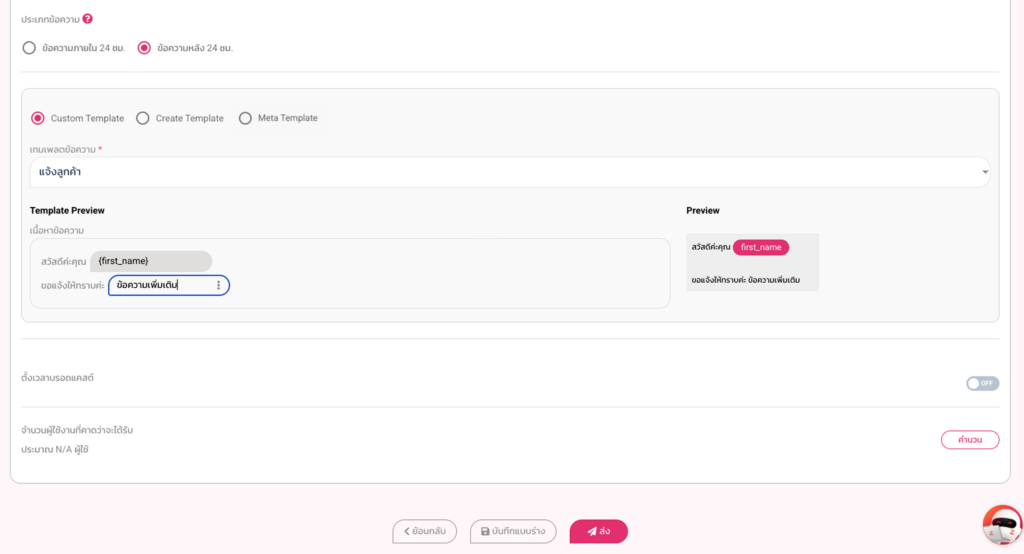Open the three-dot menu in the message field
The image size is (1024, 554).
[x=219, y=285]
